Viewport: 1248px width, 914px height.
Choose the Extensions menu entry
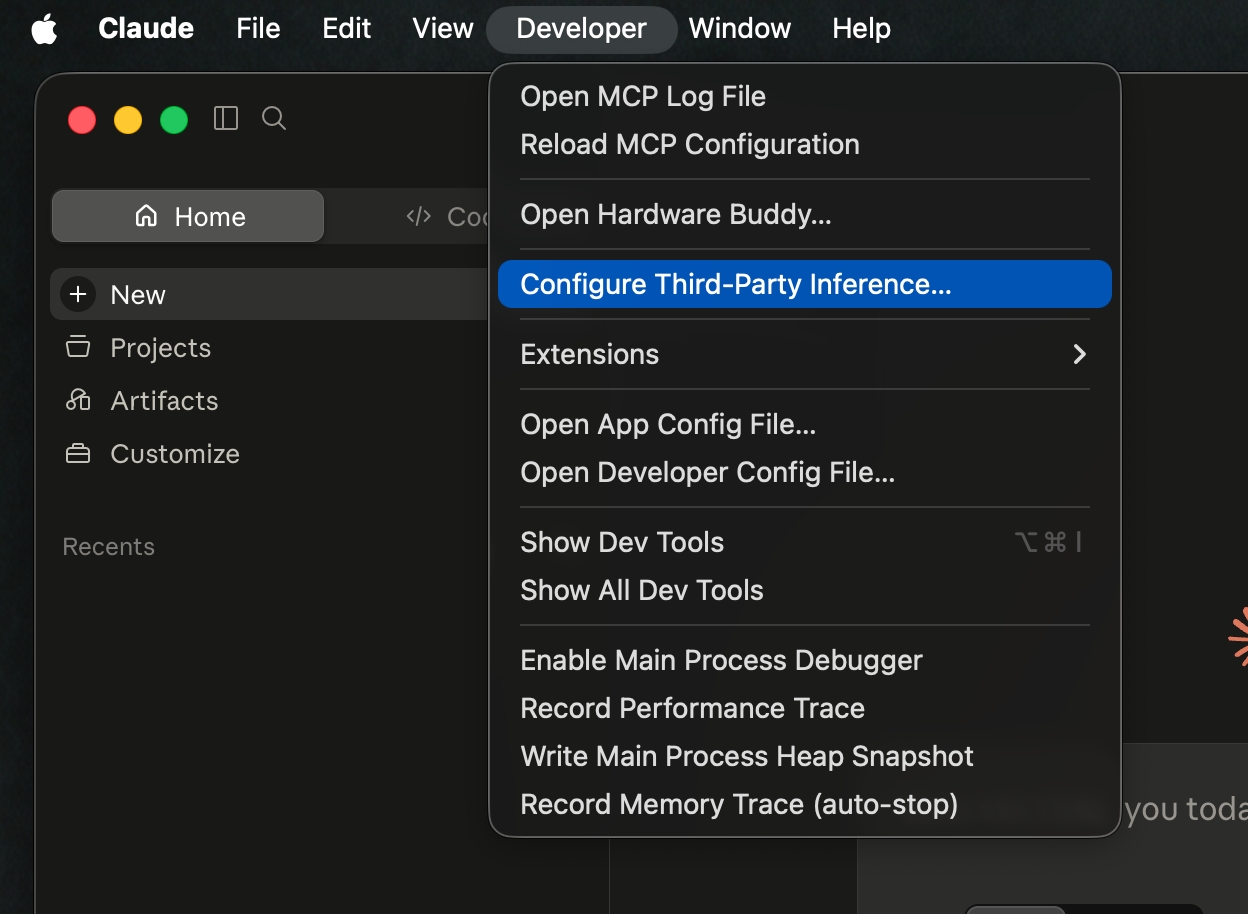(x=805, y=354)
